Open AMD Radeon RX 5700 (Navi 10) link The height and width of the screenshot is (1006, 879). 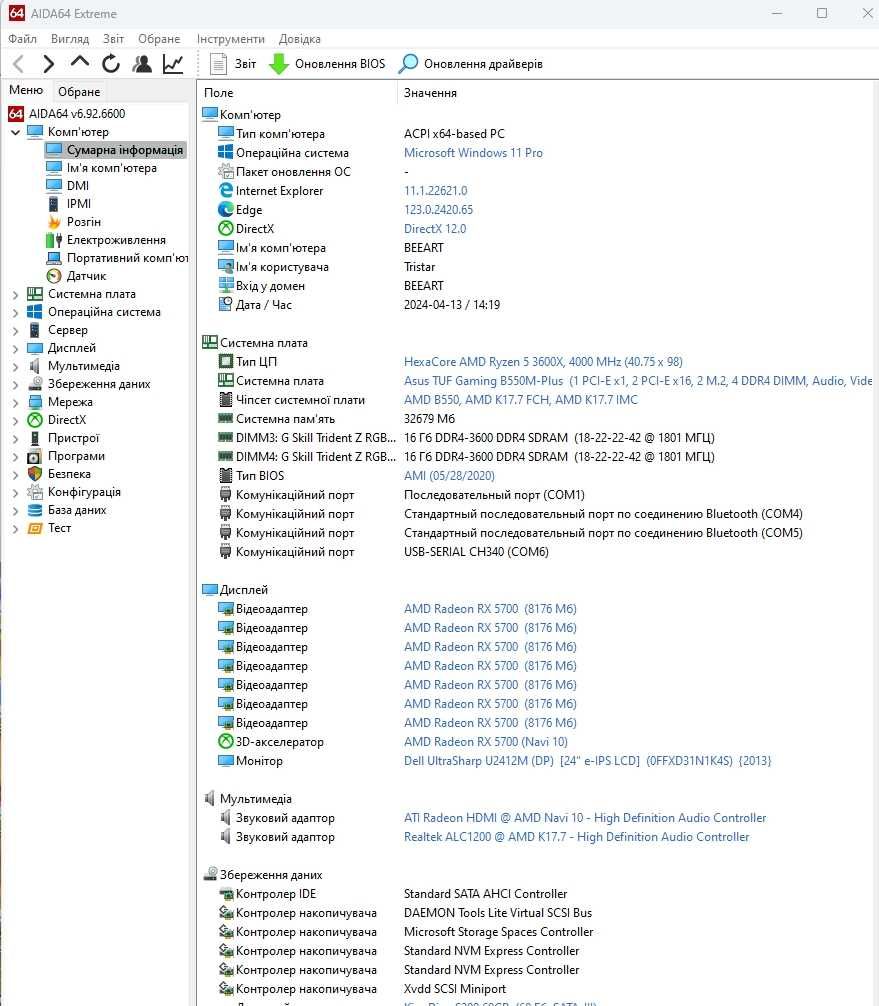click(486, 742)
